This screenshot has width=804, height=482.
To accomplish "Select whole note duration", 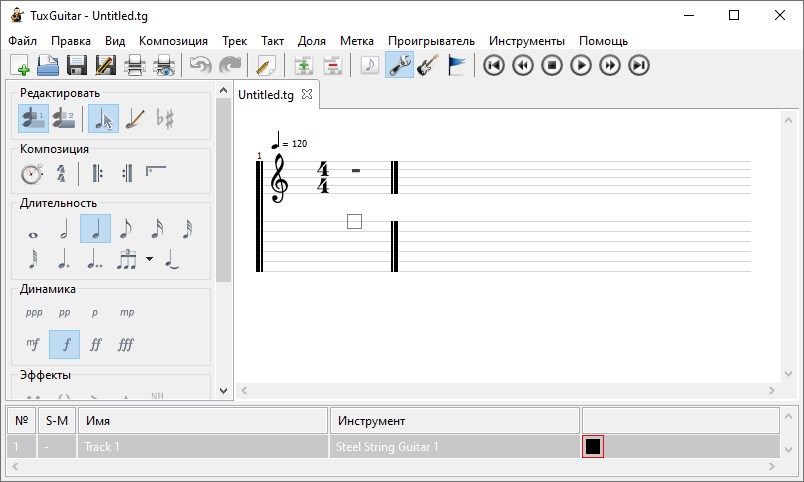I will tap(33, 234).
